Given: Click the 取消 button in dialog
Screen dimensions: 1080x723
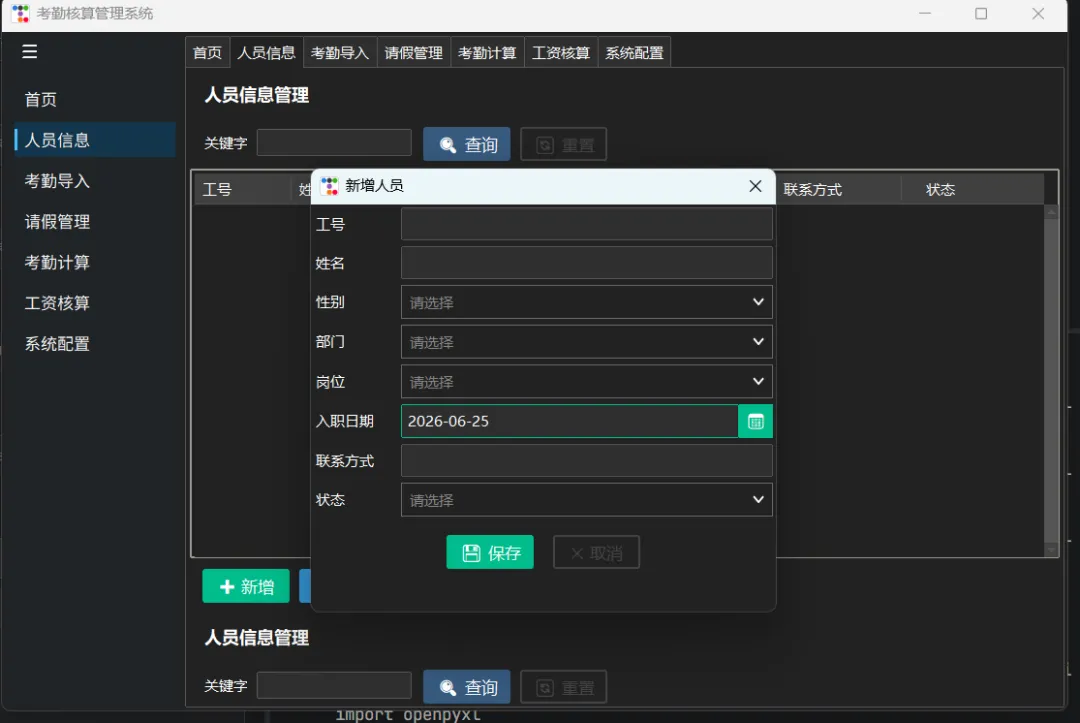Looking at the screenshot, I should click(x=596, y=552).
